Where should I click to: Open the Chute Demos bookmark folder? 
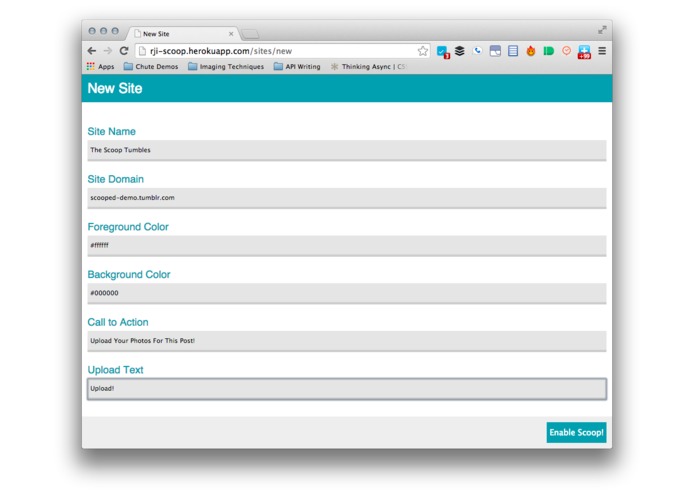[151, 66]
